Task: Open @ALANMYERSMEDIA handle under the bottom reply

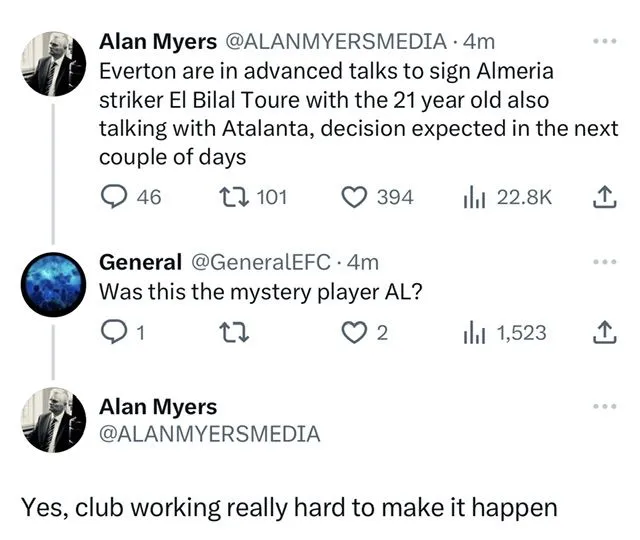Action: (x=209, y=434)
